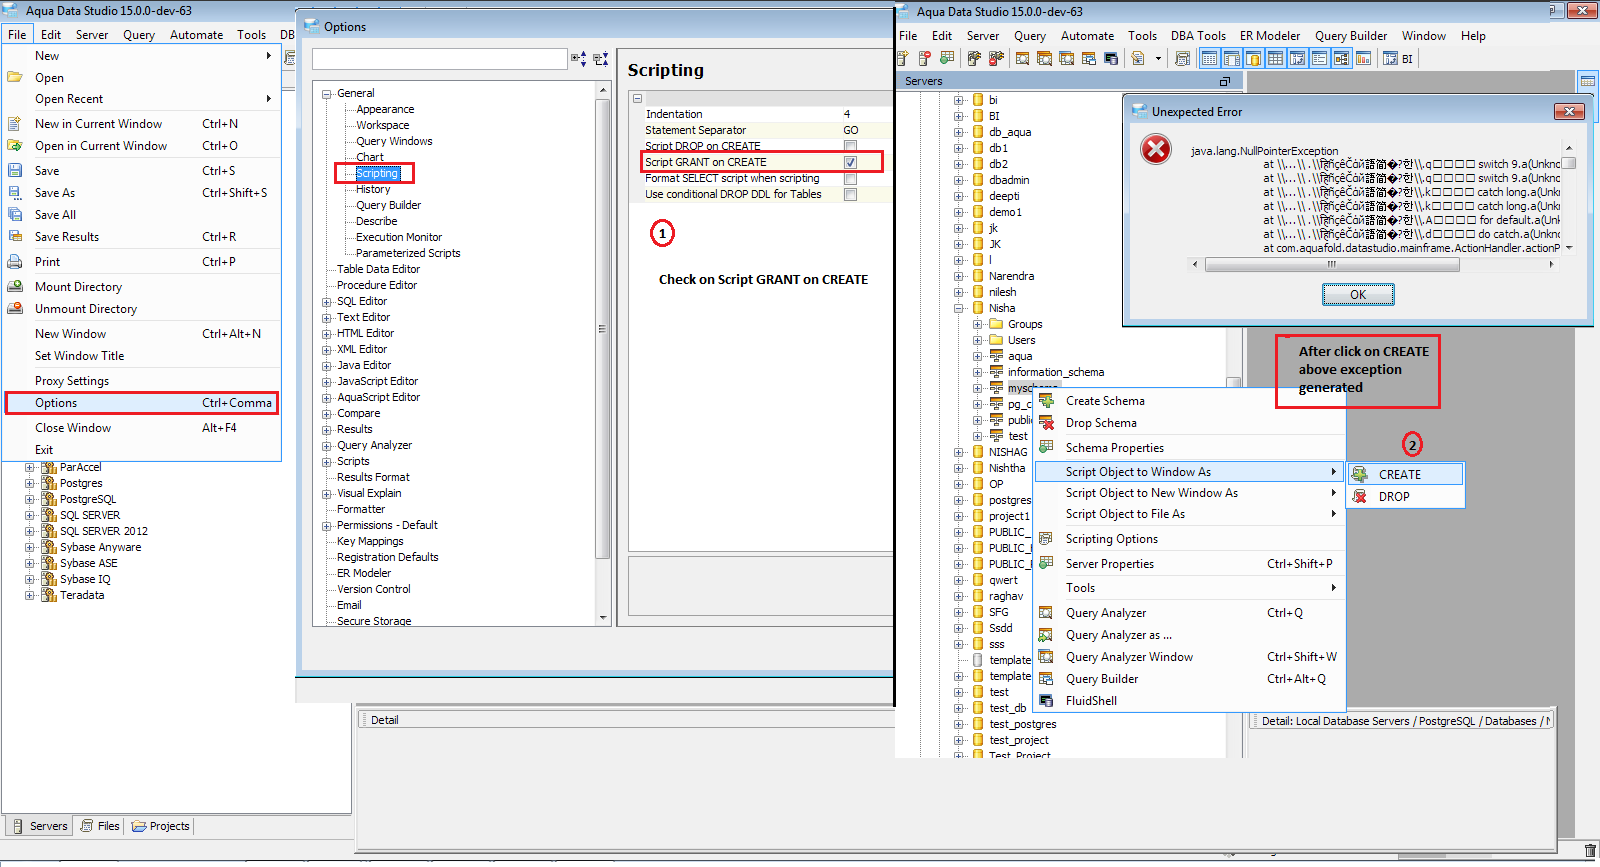Click the remove server icon with red badge
This screenshot has height=867, width=1600.
point(925,59)
